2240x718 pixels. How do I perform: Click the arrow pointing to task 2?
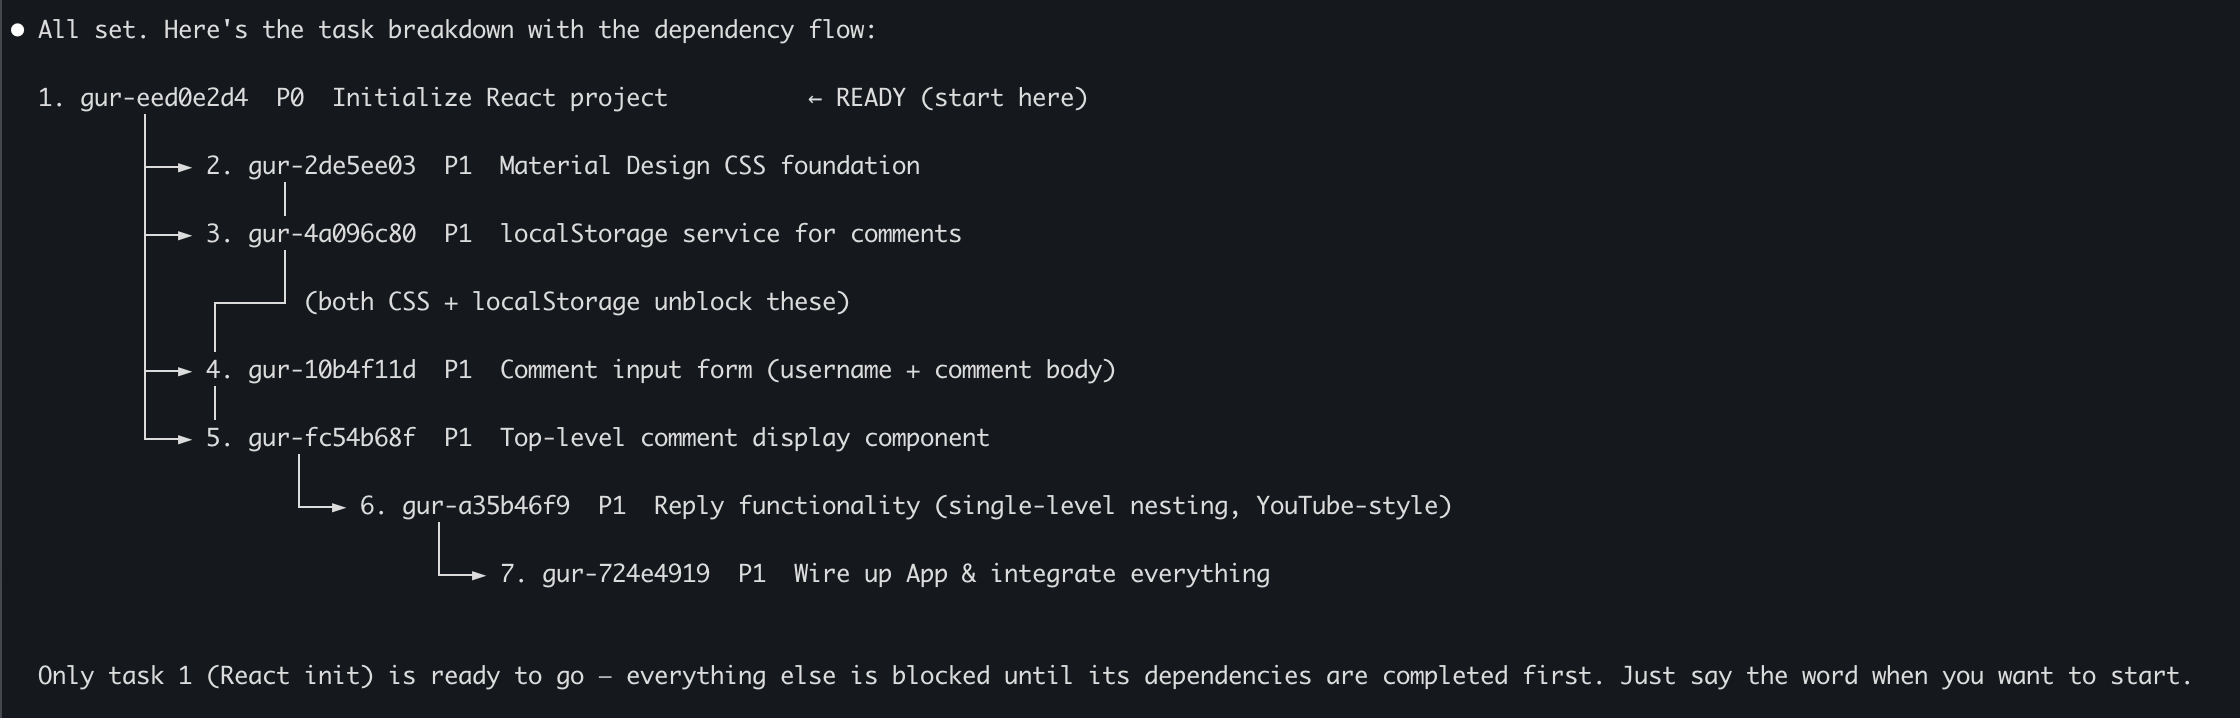(183, 168)
